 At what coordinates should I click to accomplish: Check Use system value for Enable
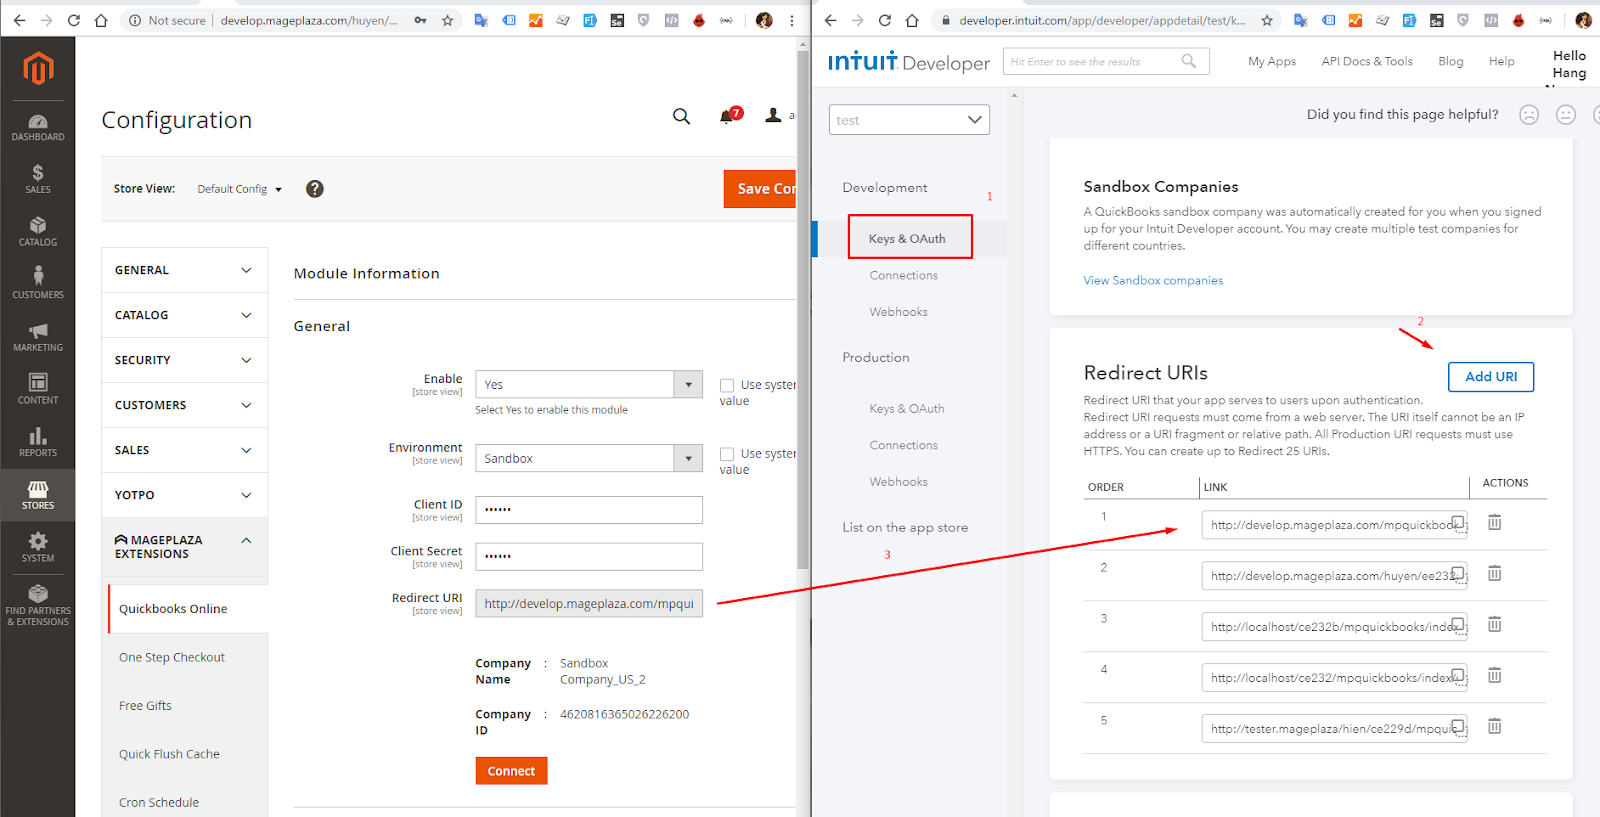727,385
